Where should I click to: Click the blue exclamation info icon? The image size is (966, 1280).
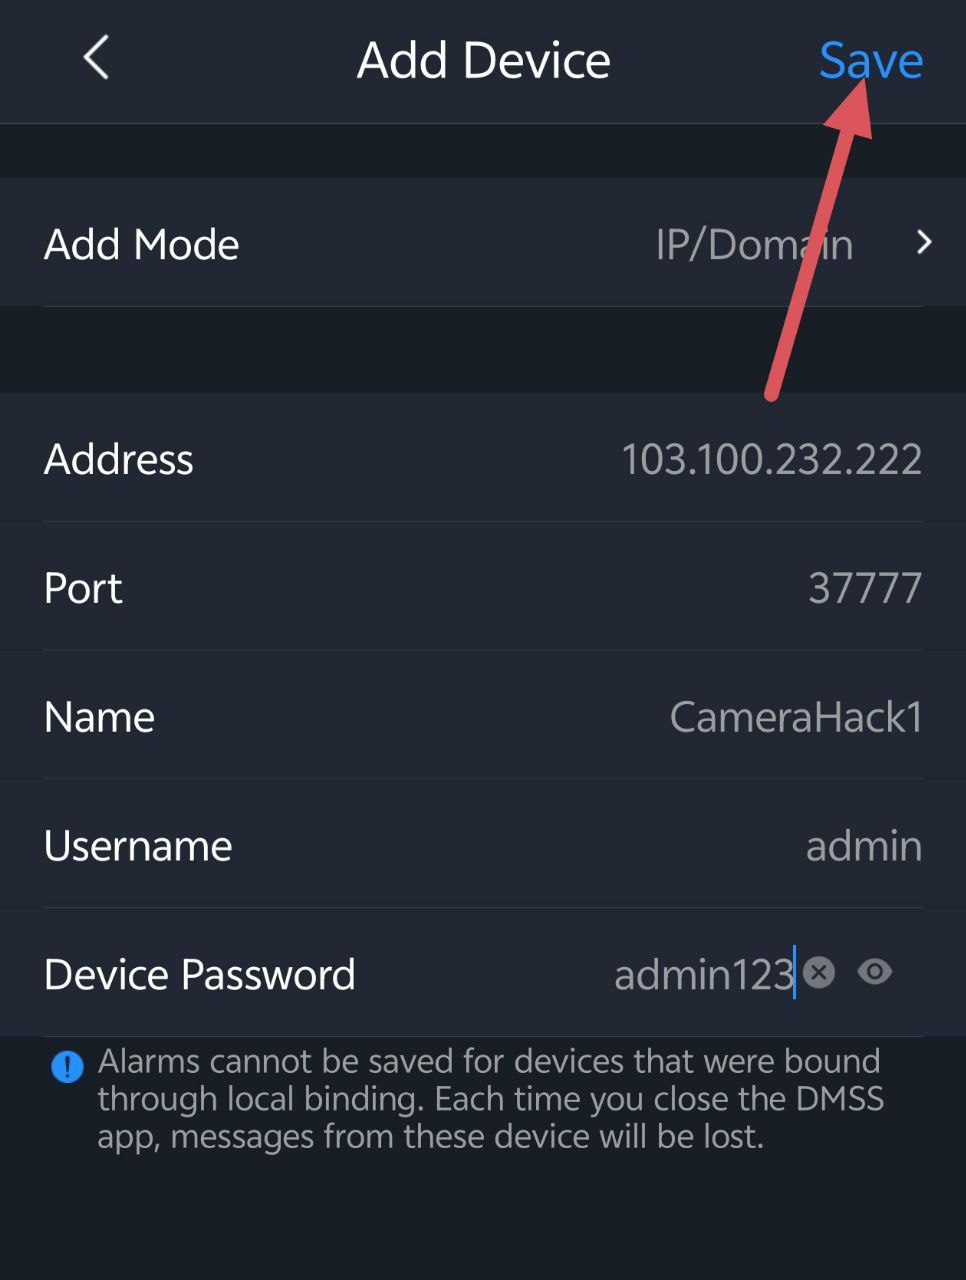67,1066
